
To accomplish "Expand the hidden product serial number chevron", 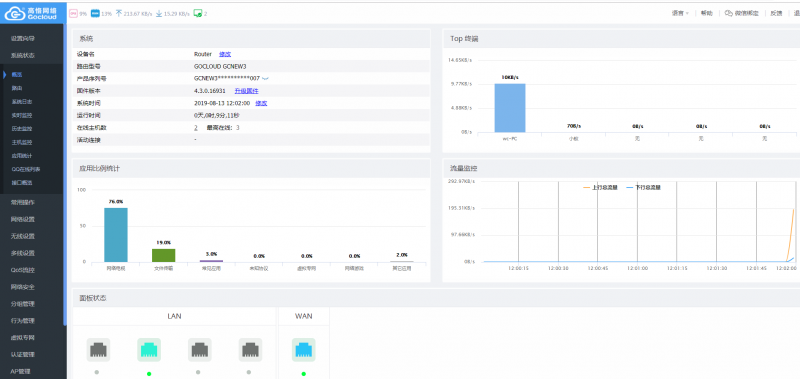I will [x=265, y=79].
